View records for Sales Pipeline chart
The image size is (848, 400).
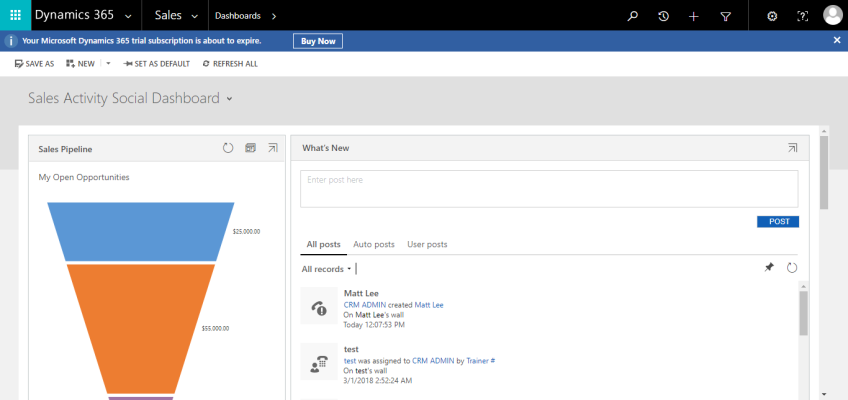click(250, 148)
